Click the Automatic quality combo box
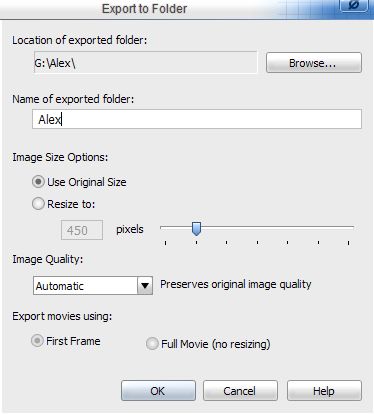The image size is (374, 414). 93,286
